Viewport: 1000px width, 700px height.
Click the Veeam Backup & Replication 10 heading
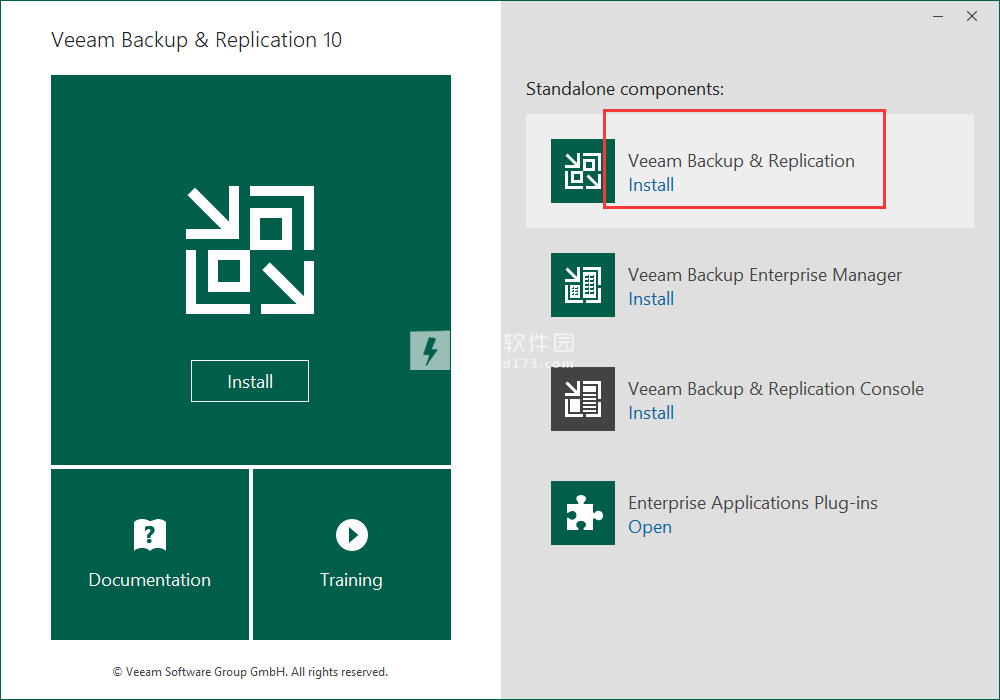(196, 40)
